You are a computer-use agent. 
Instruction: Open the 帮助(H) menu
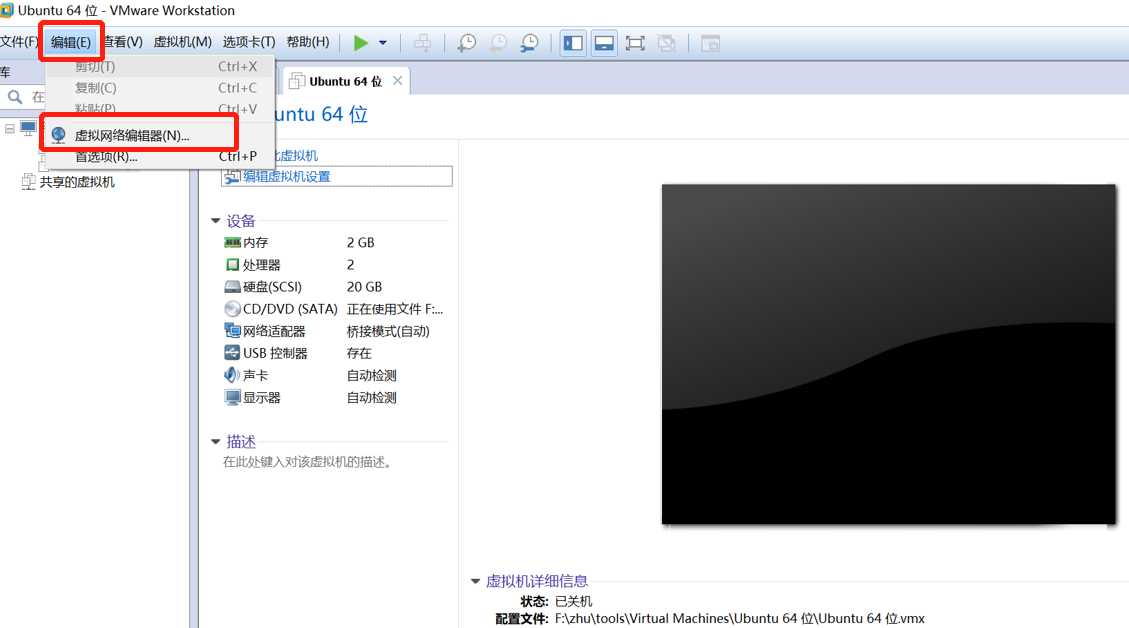coord(307,42)
